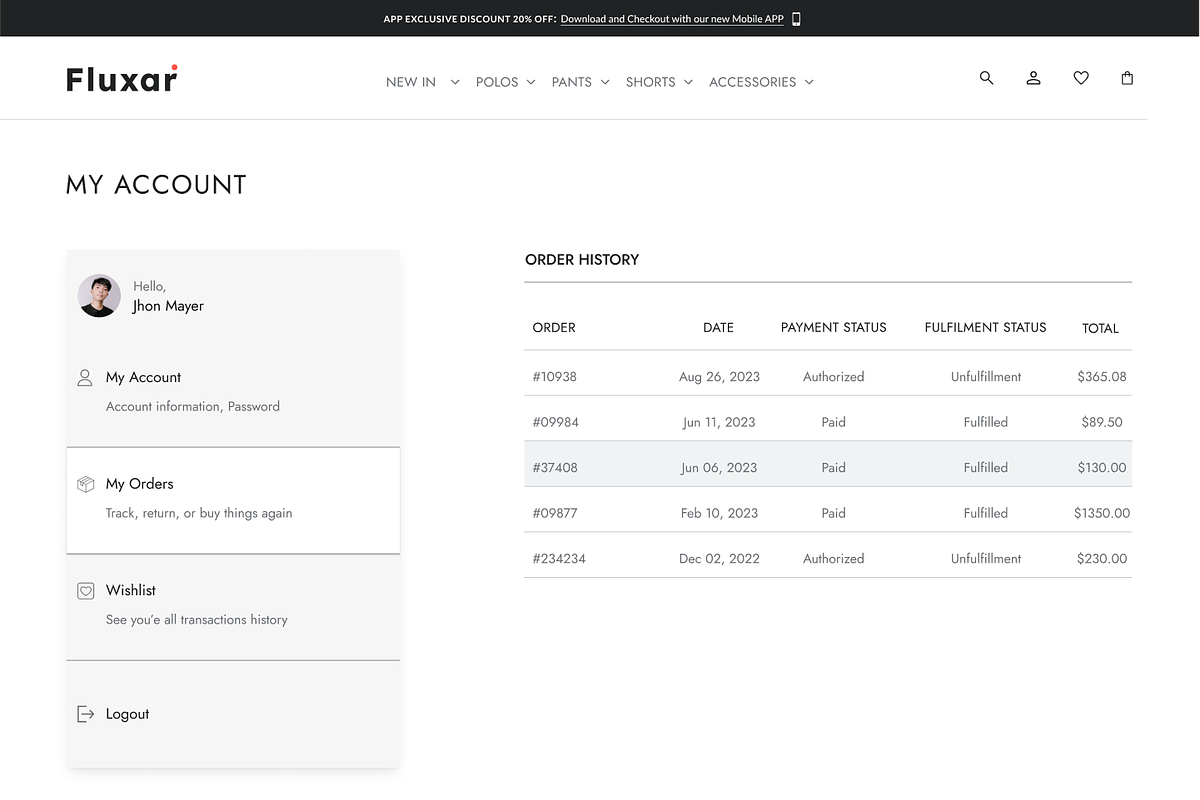
Task: Click the TOTAL column header
Action: coord(1101,328)
